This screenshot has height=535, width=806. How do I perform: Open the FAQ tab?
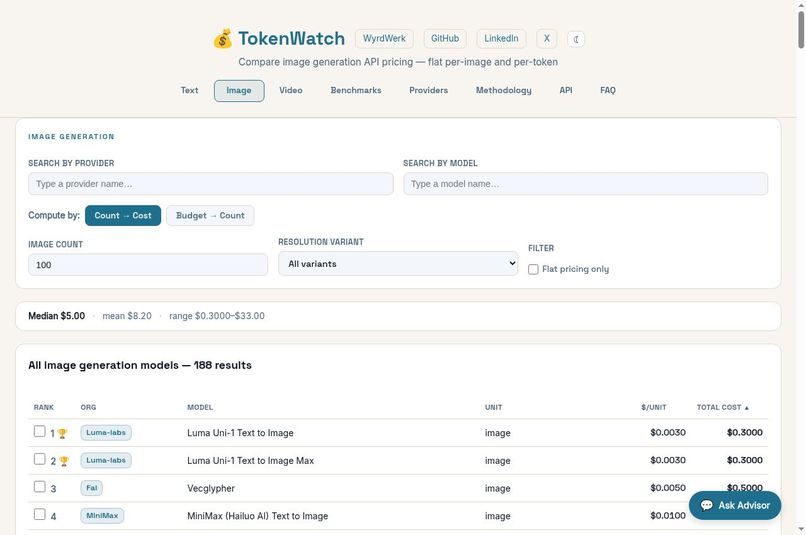(x=608, y=90)
